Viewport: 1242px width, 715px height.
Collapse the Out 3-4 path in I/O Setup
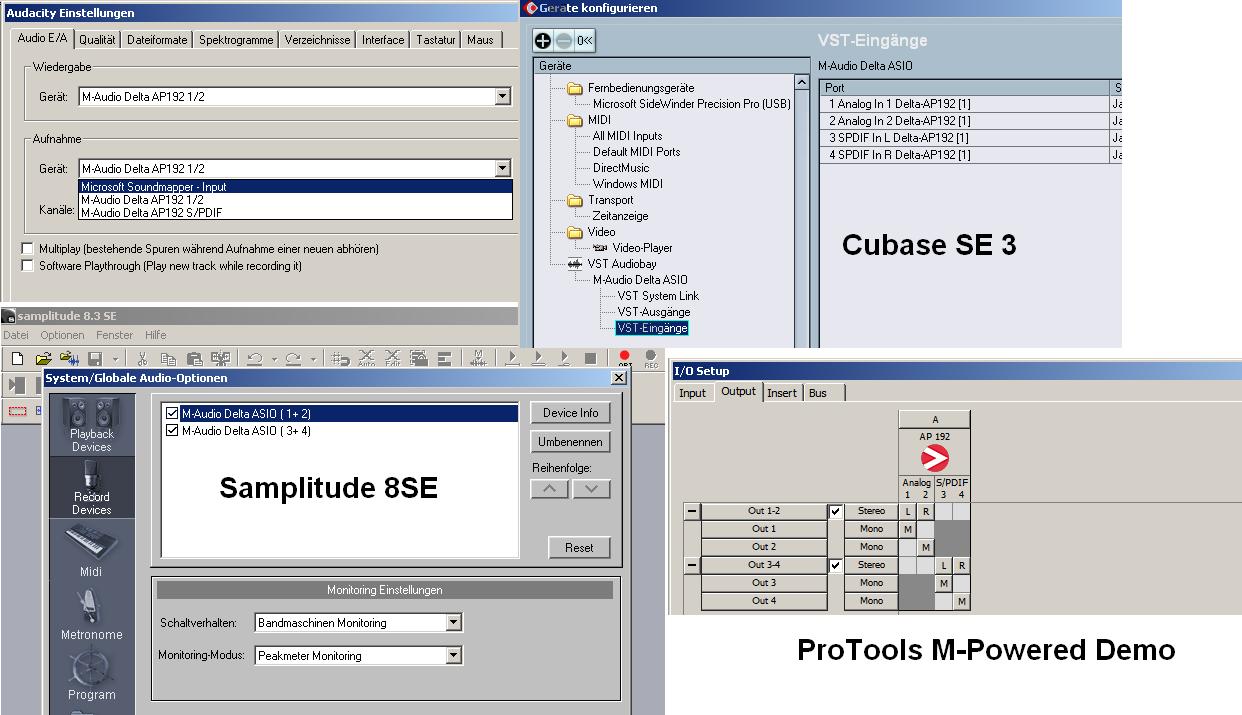[691, 565]
